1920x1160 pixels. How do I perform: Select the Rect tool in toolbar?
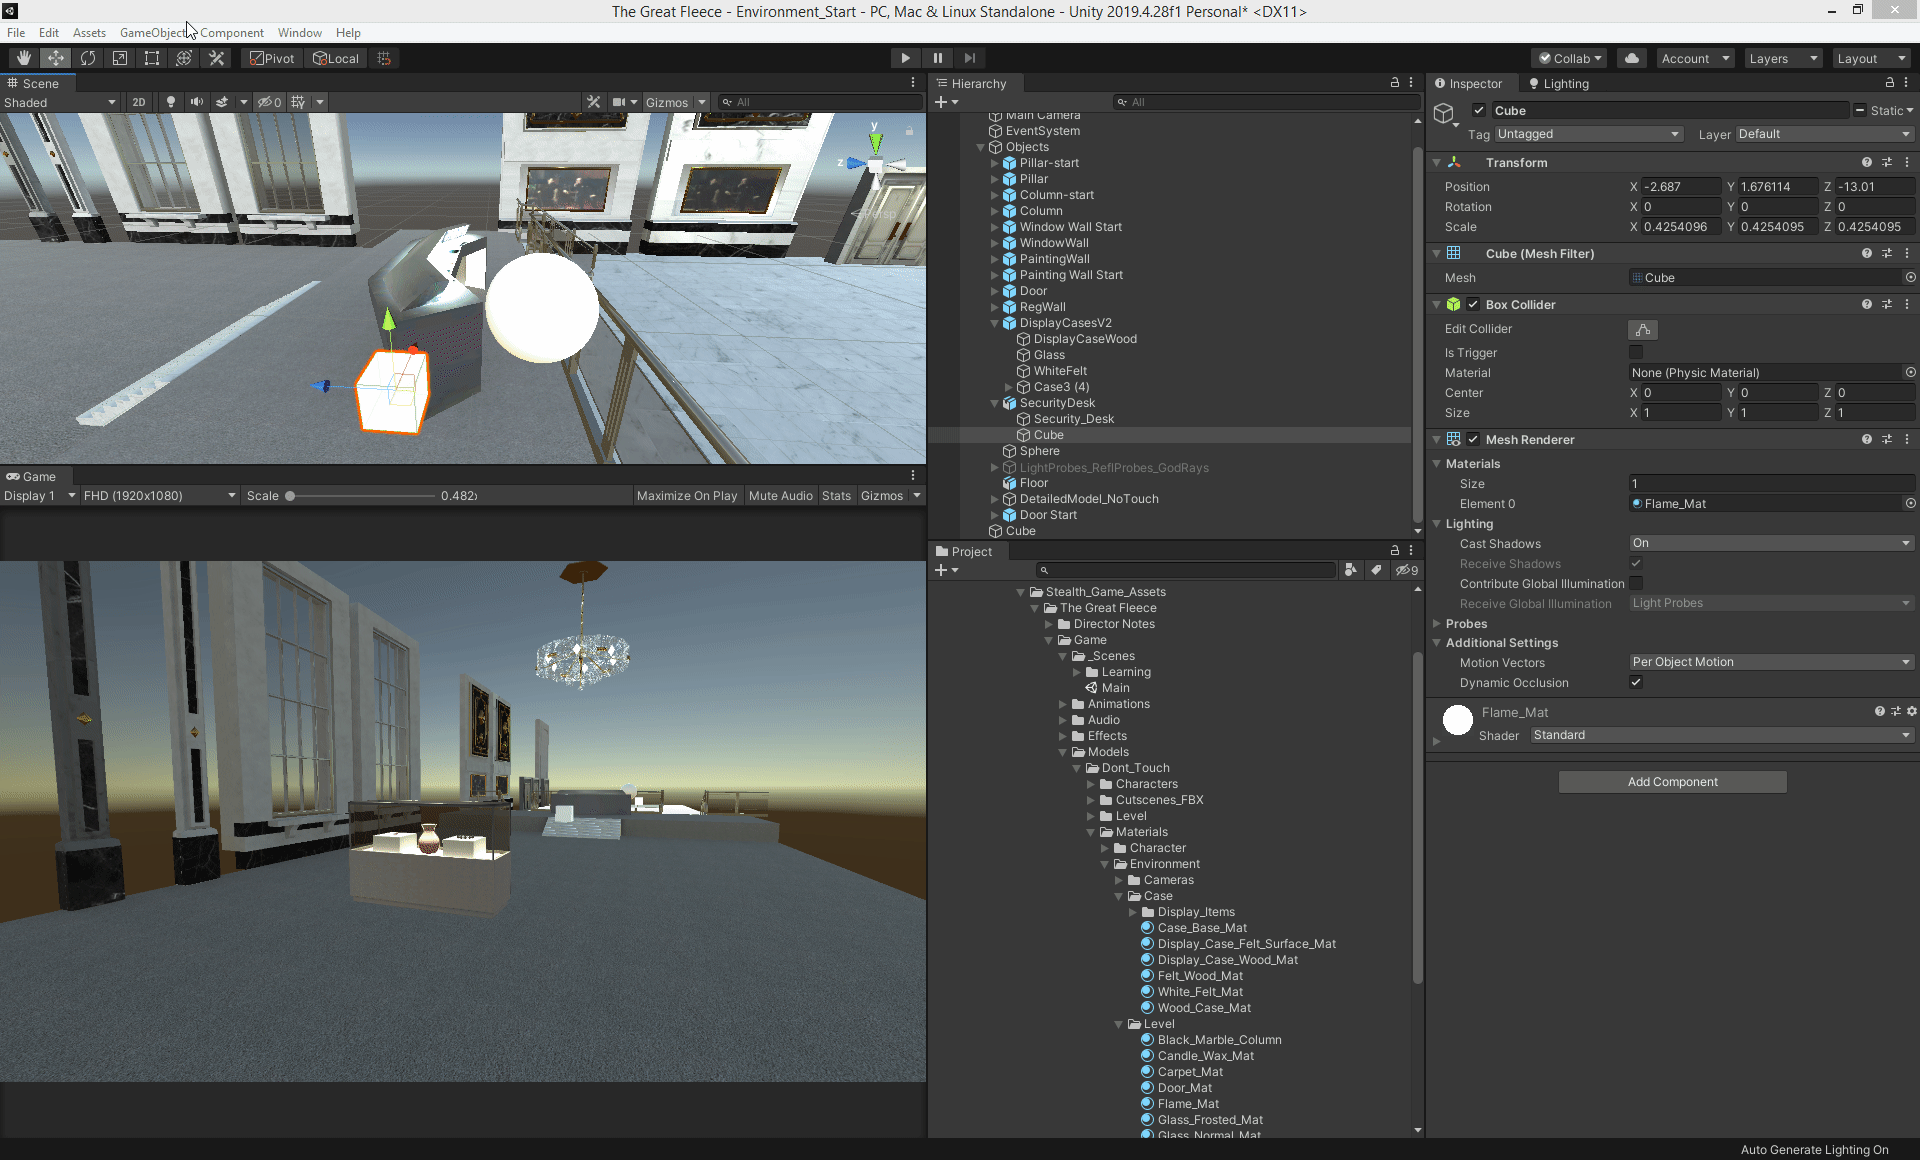click(152, 58)
